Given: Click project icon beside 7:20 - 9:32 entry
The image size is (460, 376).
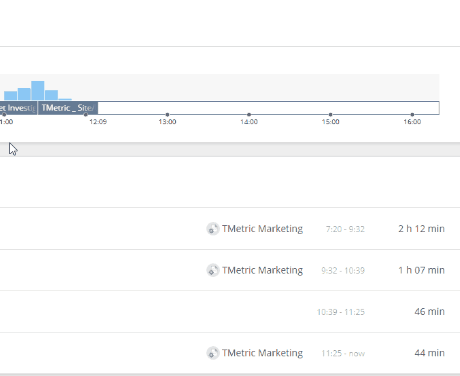Looking at the screenshot, I should coord(213,229).
